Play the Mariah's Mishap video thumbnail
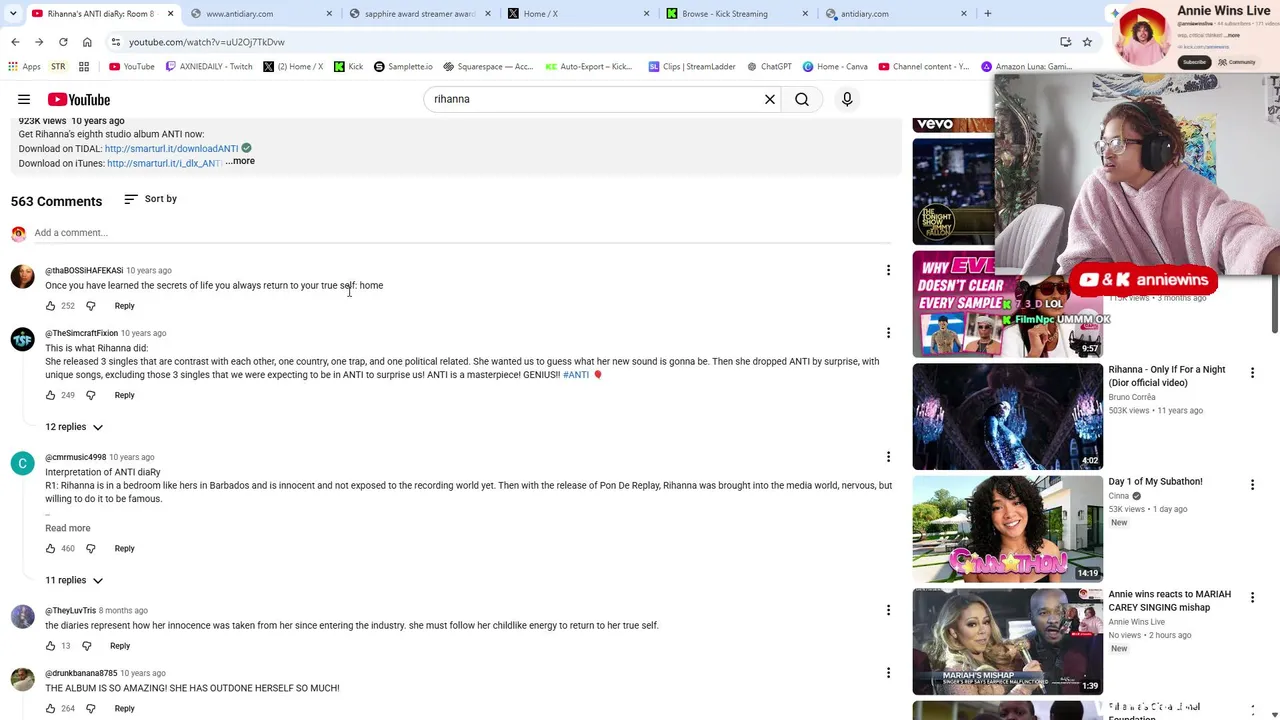 [x=1007, y=642]
